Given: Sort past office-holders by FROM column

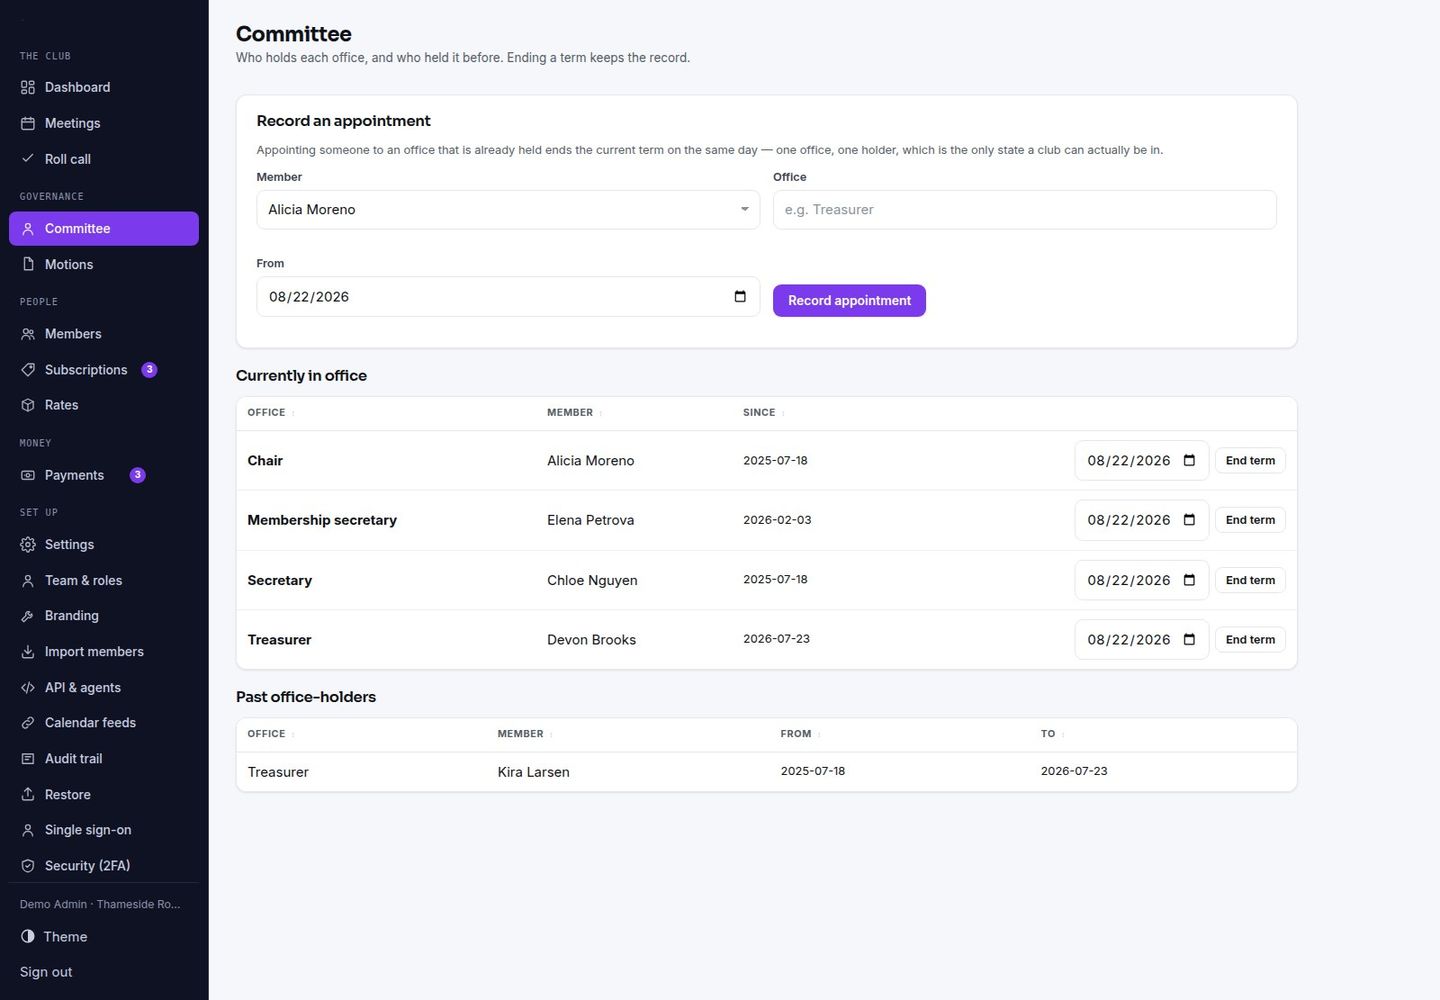Looking at the screenshot, I should click(800, 734).
